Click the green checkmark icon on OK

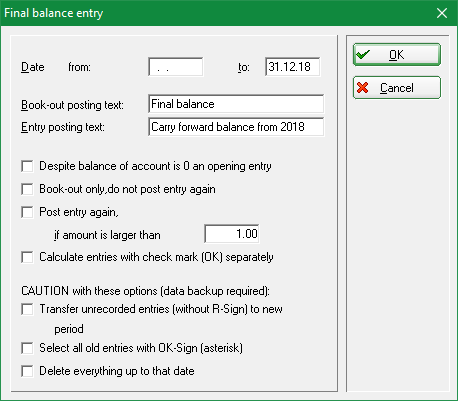point(363,54)
